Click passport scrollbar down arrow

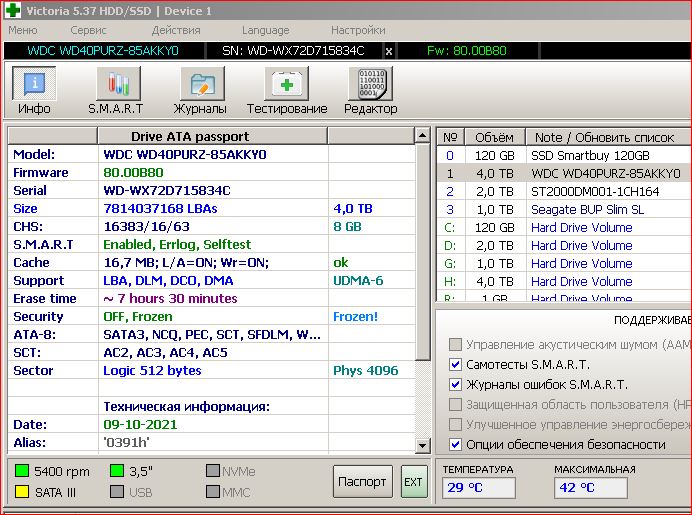tap(422, 445)
